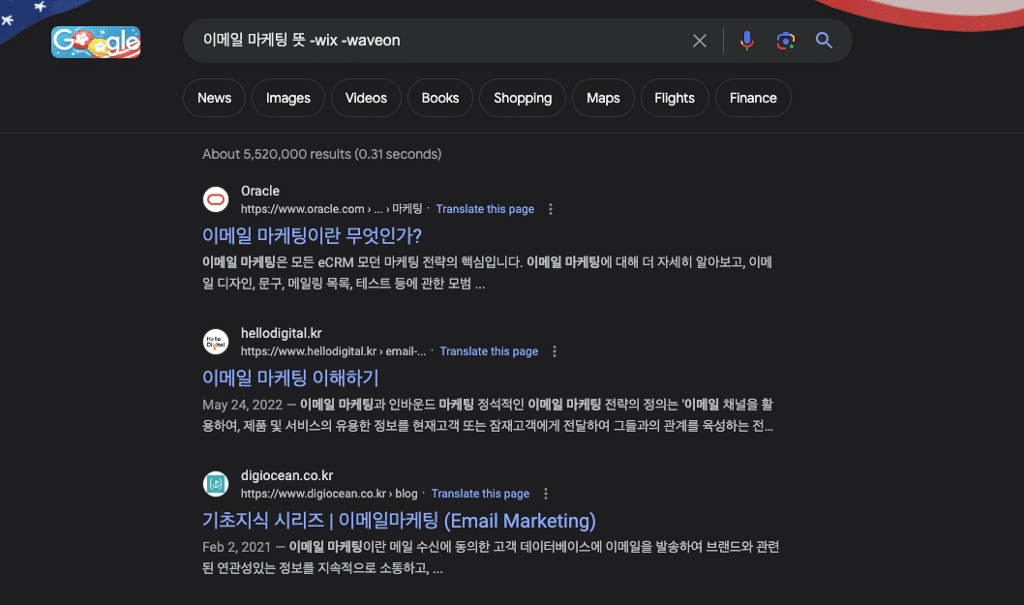Screen dimensions: 1024x605
Task: Switch to the Videos tab
Action: pos(366,98)
